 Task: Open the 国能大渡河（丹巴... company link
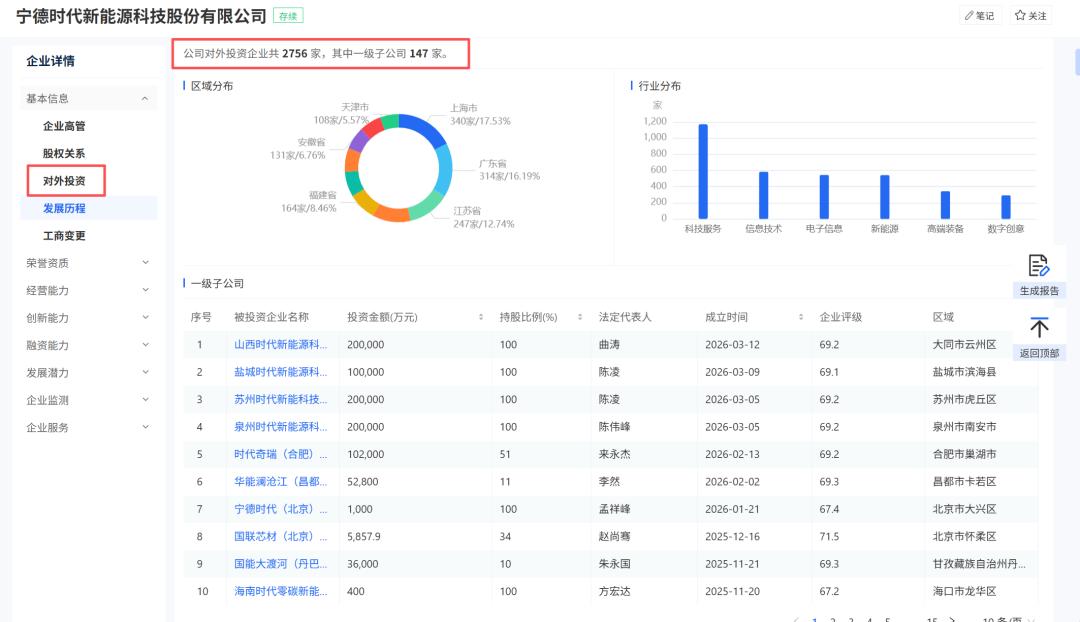coord(280,563)
